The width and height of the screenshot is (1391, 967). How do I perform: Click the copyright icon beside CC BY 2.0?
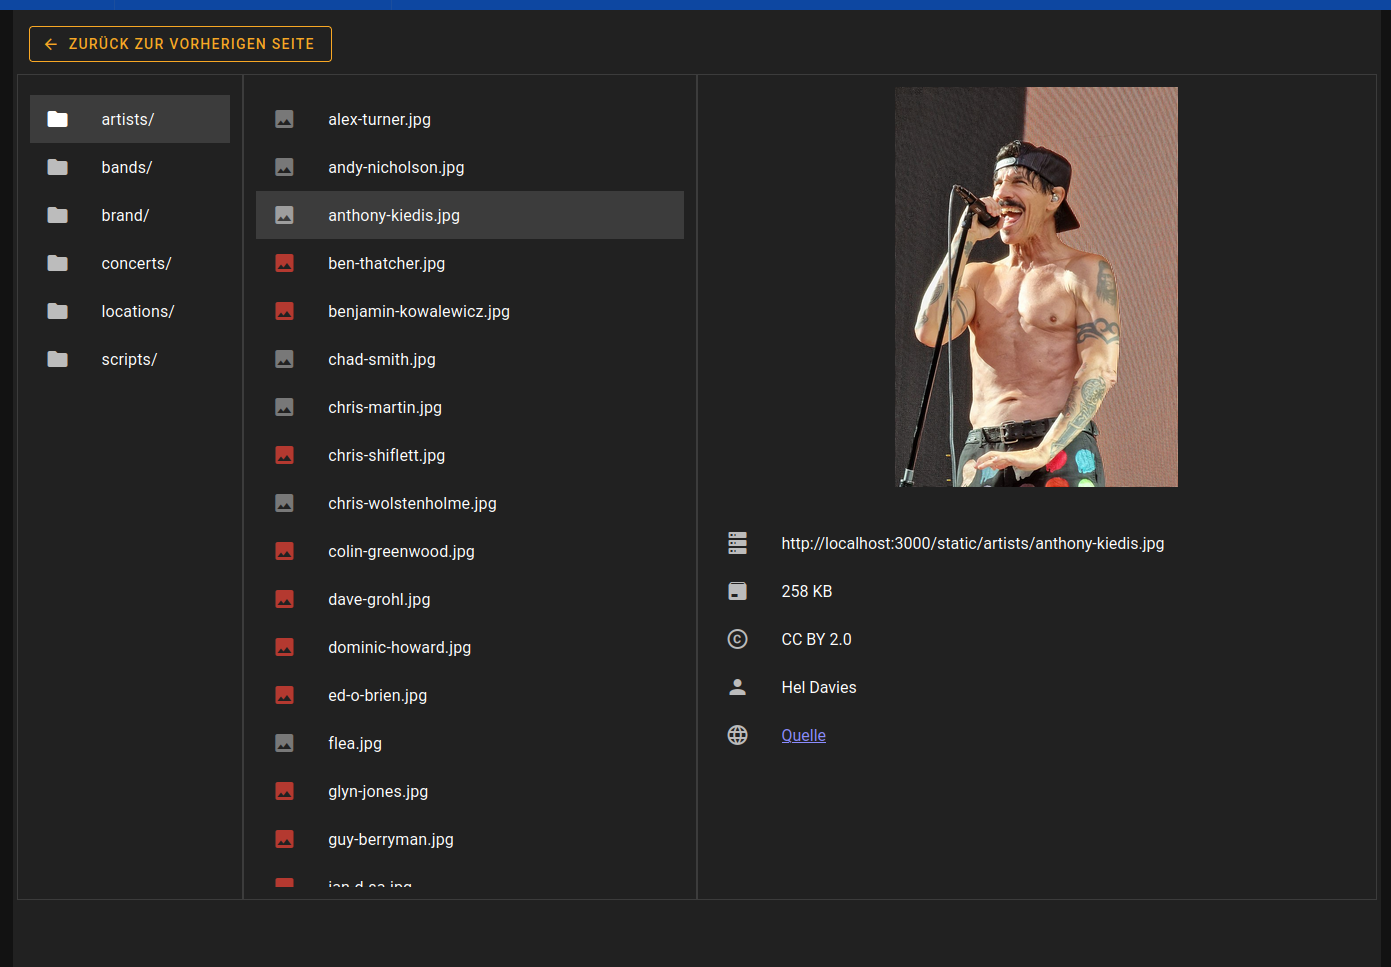pyautogui.click(x=737, y=639)
